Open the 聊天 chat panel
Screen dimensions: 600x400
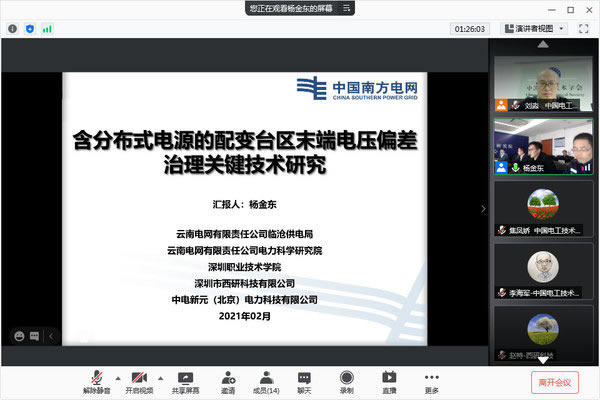coord(304,380)
